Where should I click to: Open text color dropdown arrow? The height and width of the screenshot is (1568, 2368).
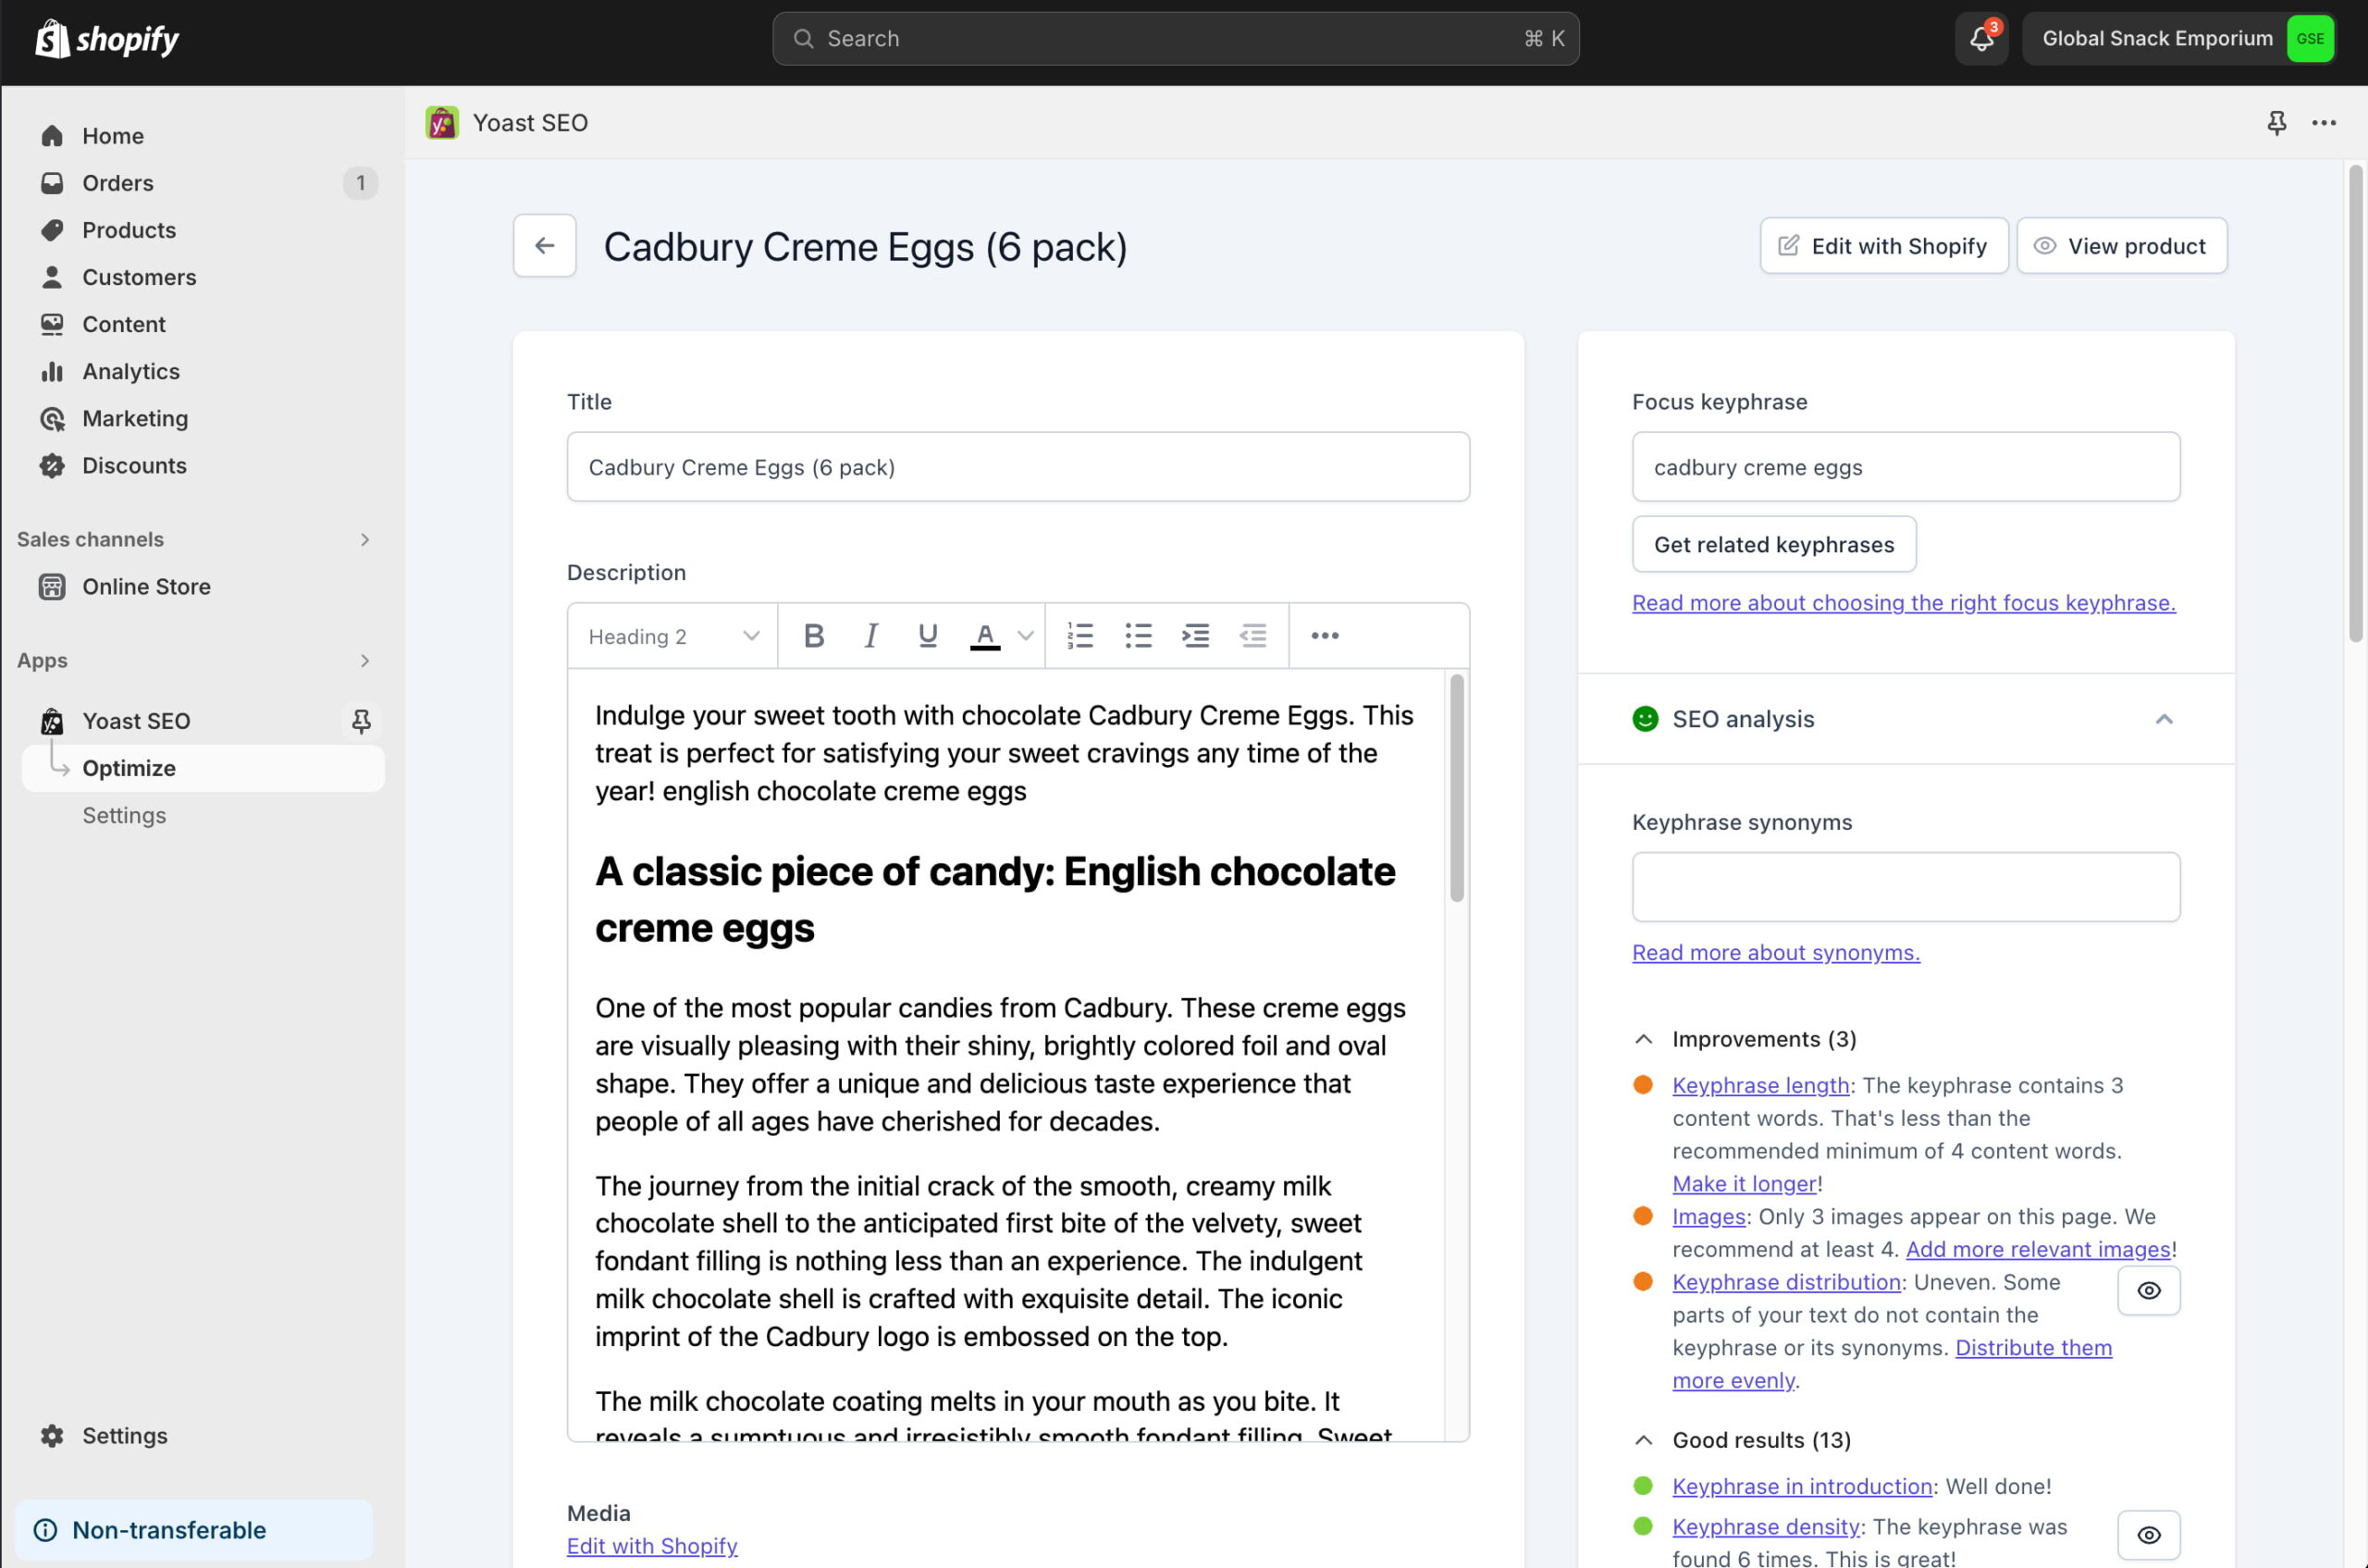(x=1025, y=636)
